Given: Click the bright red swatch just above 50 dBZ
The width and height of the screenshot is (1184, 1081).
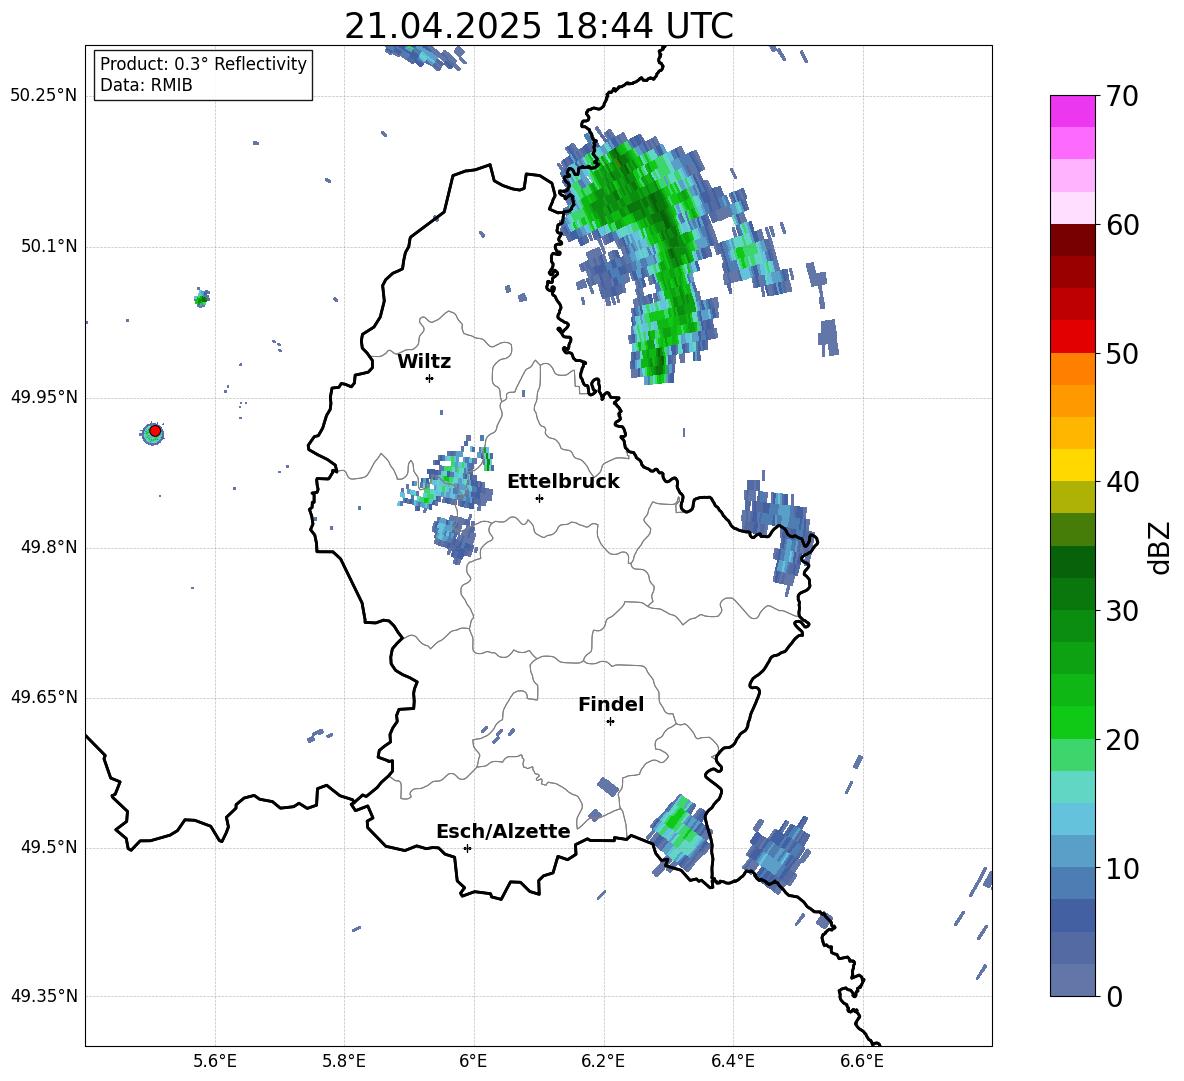Looking at the screenshot, I should 1072,337.
